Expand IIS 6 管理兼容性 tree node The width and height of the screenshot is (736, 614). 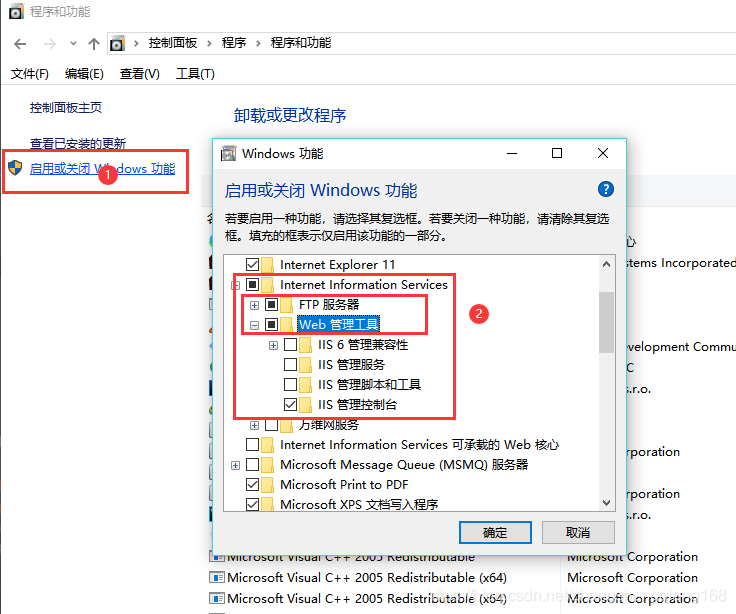[x=273, y=345]
